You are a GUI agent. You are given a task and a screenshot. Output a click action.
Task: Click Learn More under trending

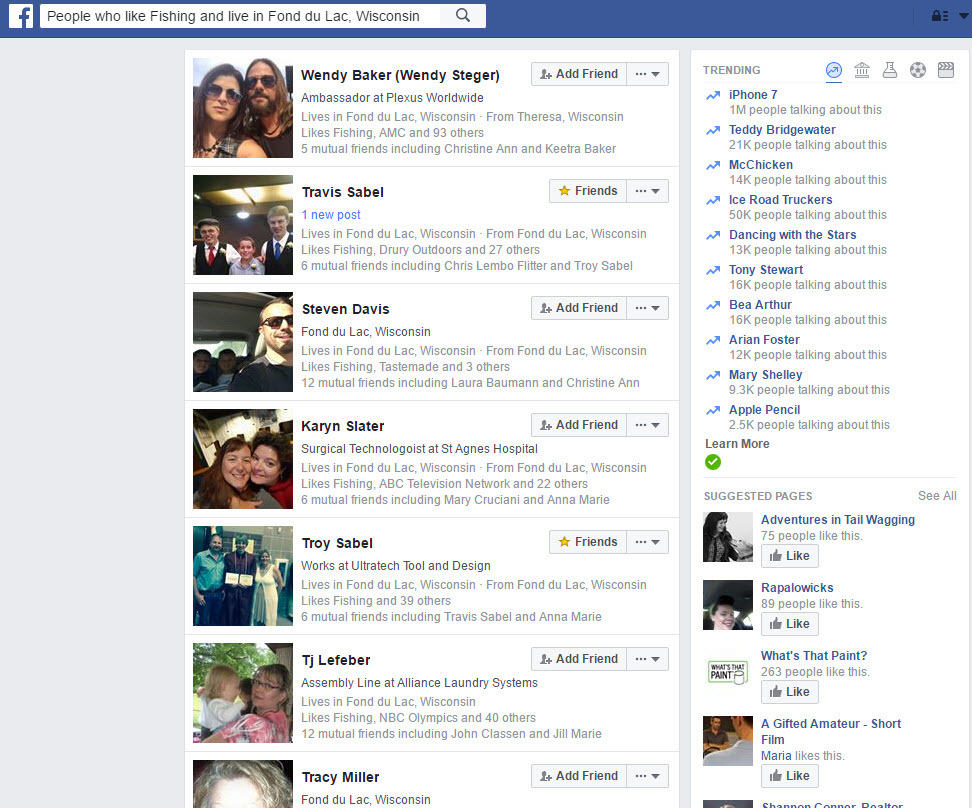pos(737,444)
